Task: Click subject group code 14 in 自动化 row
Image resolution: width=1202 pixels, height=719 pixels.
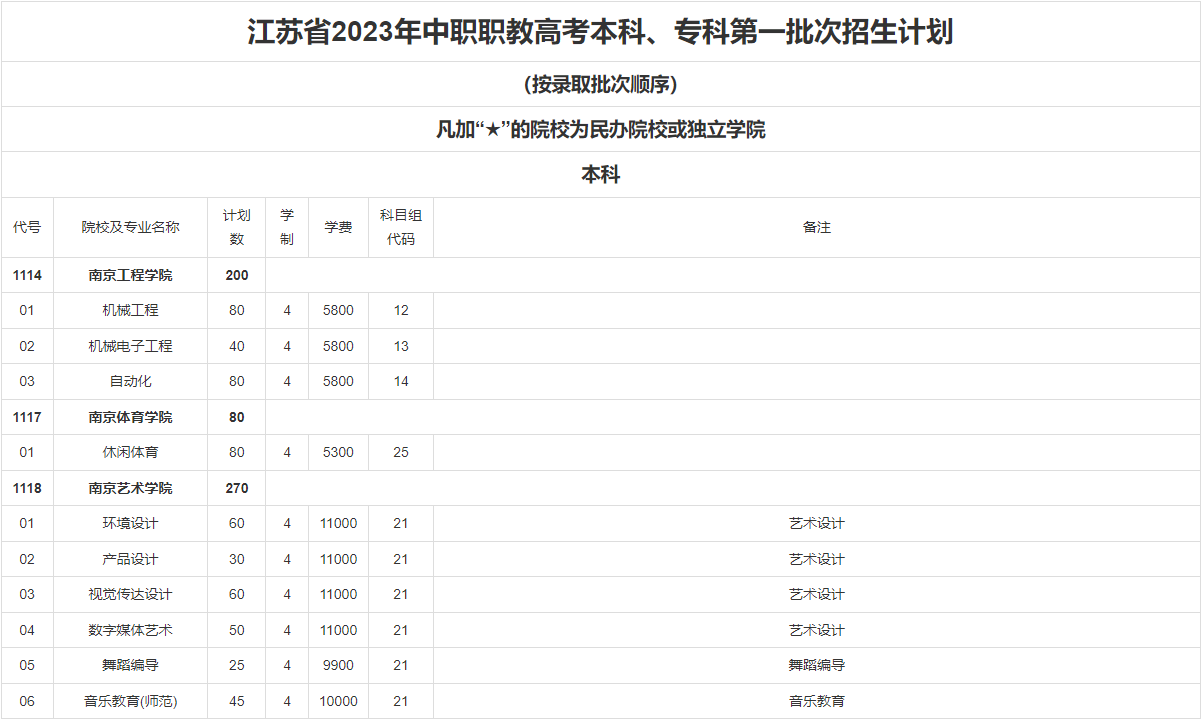Action: [401, 381]
